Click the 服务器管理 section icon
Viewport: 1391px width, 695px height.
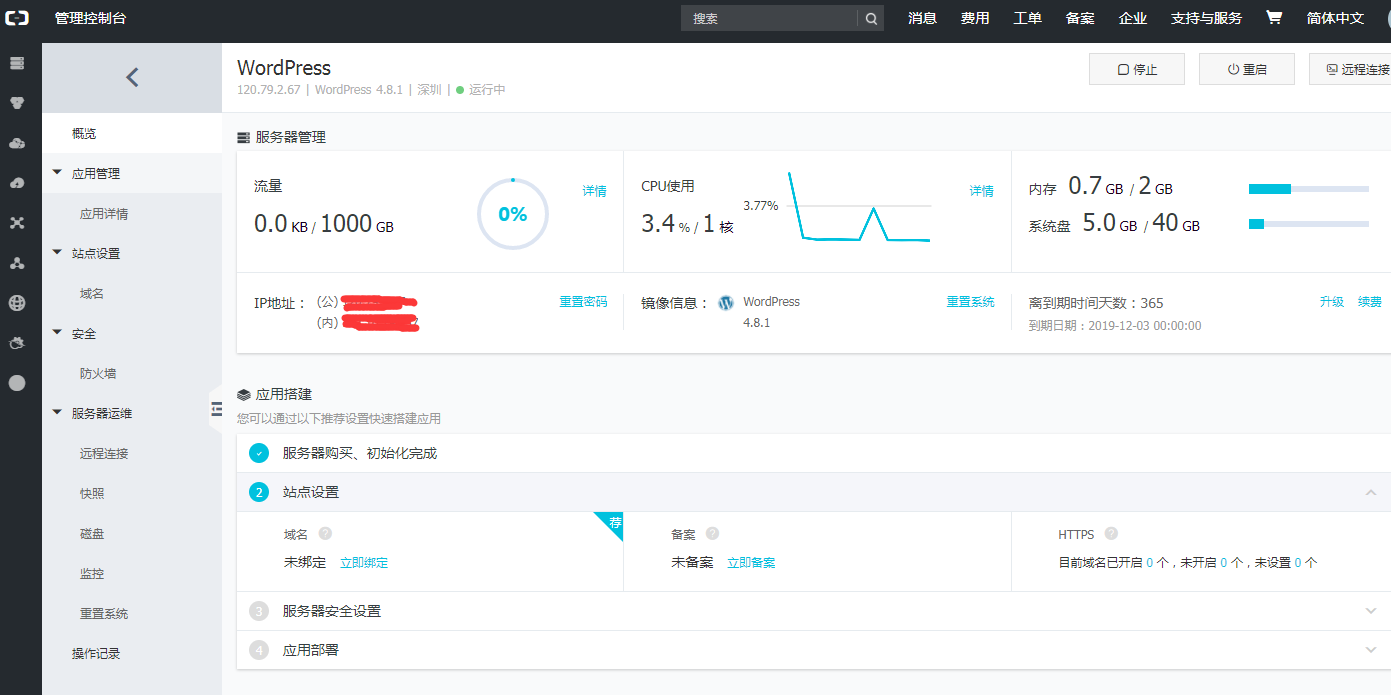[244, 137]
